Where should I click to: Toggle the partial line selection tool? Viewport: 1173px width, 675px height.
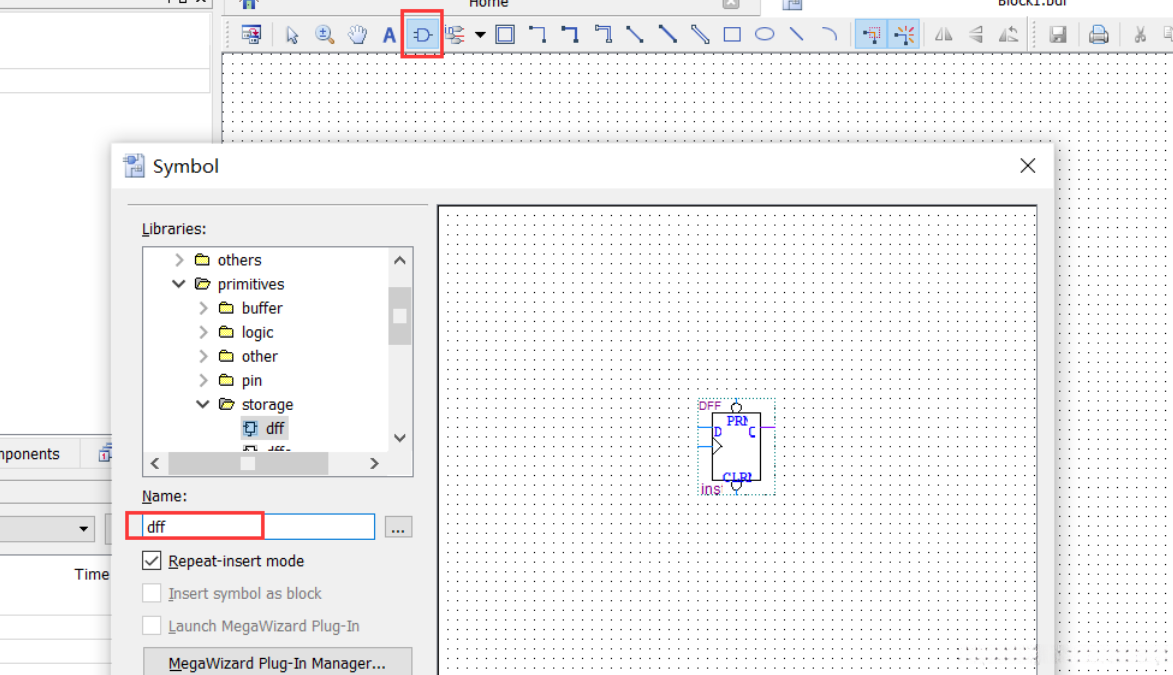point(872,34)
